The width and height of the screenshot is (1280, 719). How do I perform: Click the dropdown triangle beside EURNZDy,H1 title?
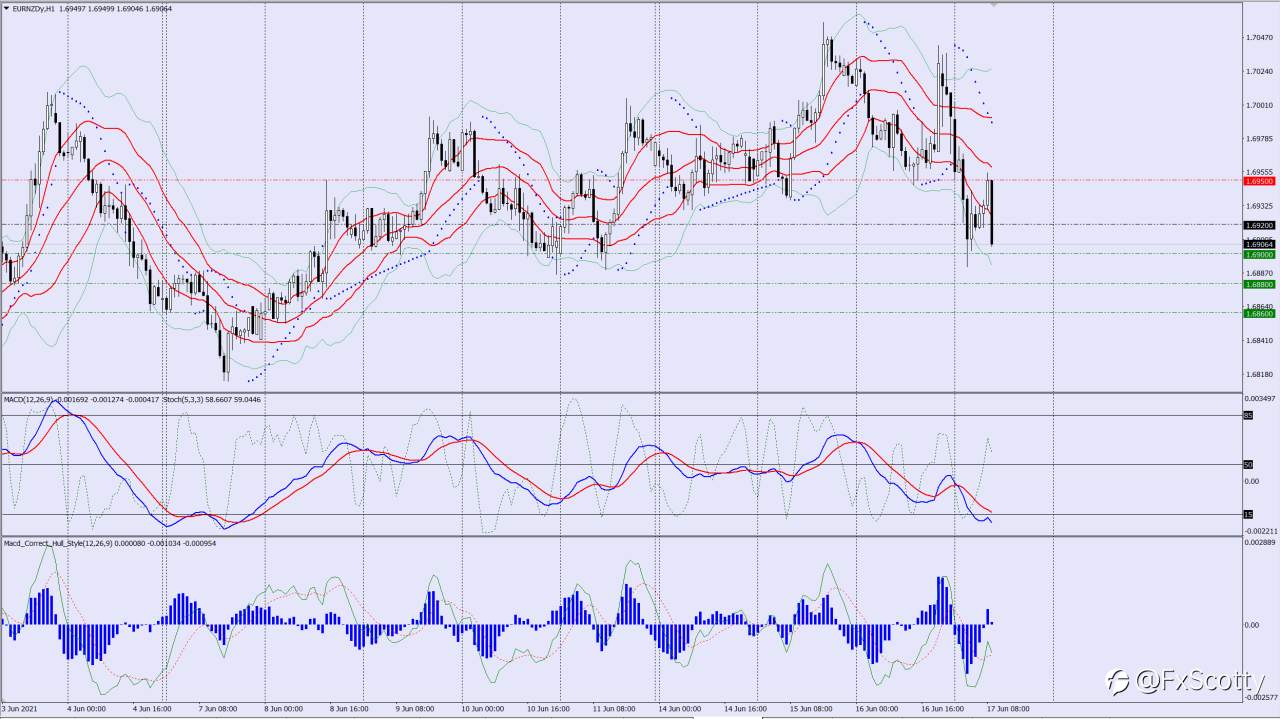(6, 8)
